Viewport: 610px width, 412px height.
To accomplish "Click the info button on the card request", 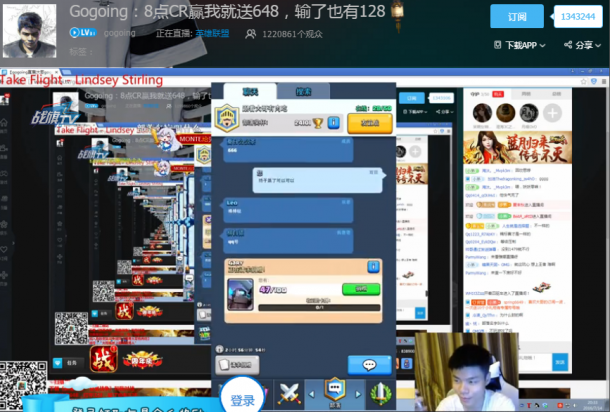I will [373, 266].
